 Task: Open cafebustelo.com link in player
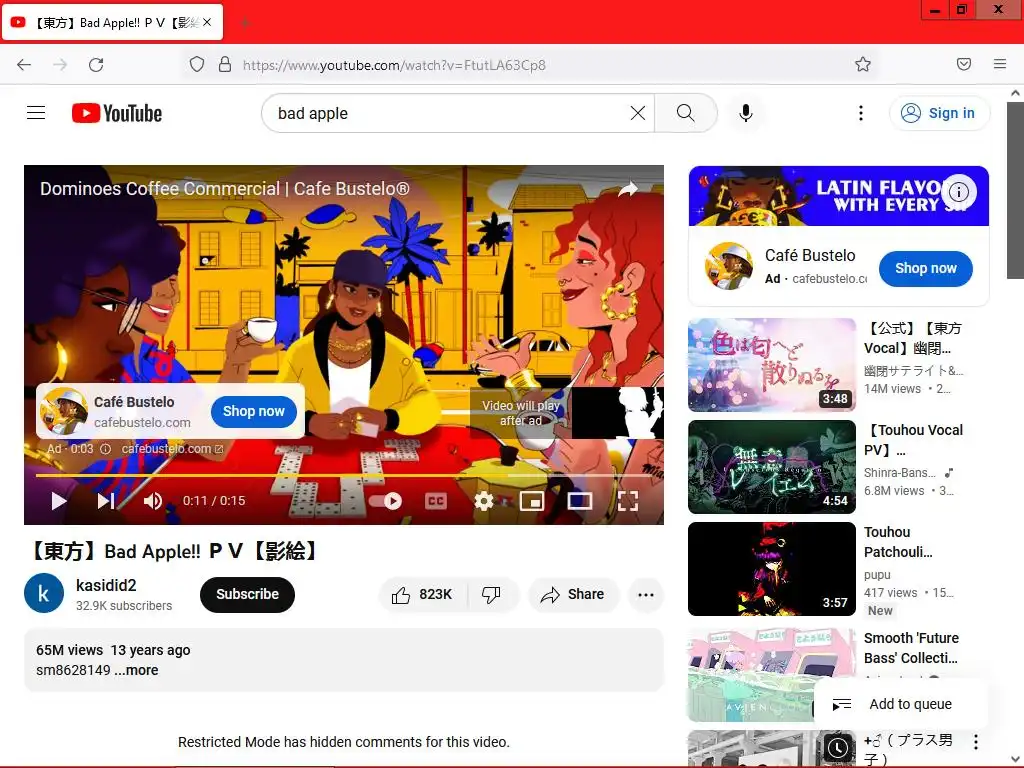(172, 449)
